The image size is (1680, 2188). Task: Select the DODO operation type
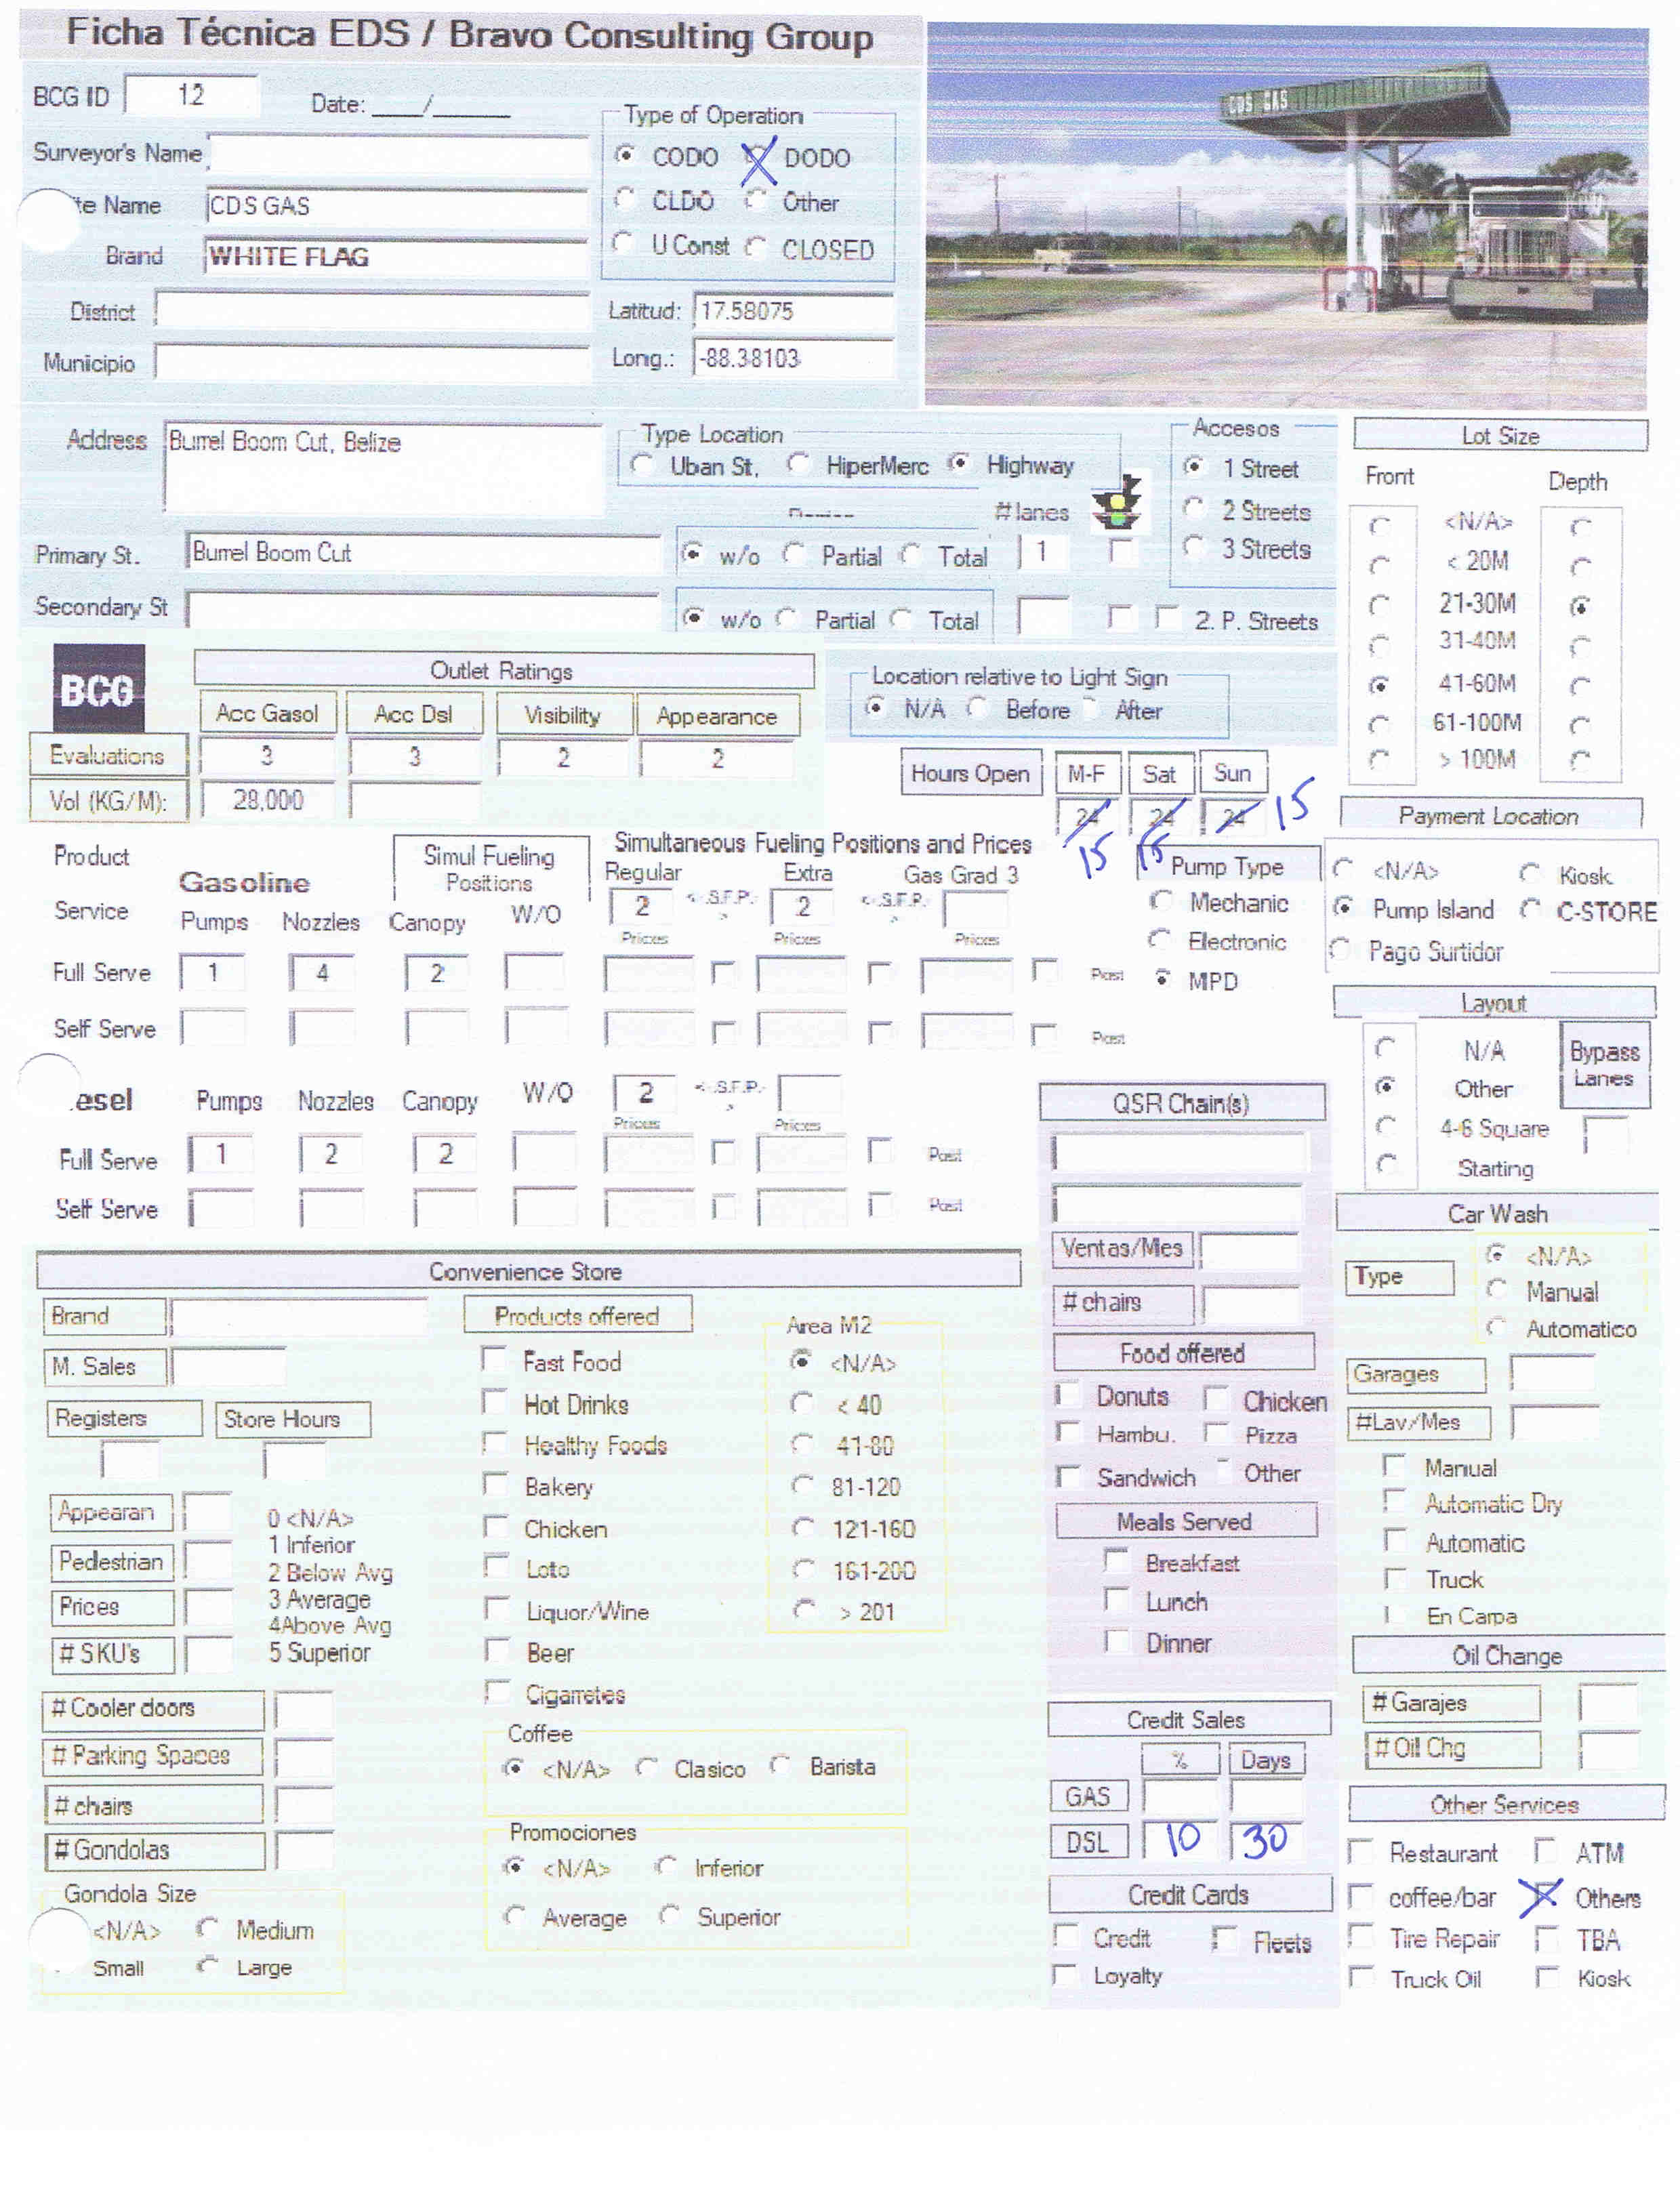pyautogui.click(x=757, y=158)
